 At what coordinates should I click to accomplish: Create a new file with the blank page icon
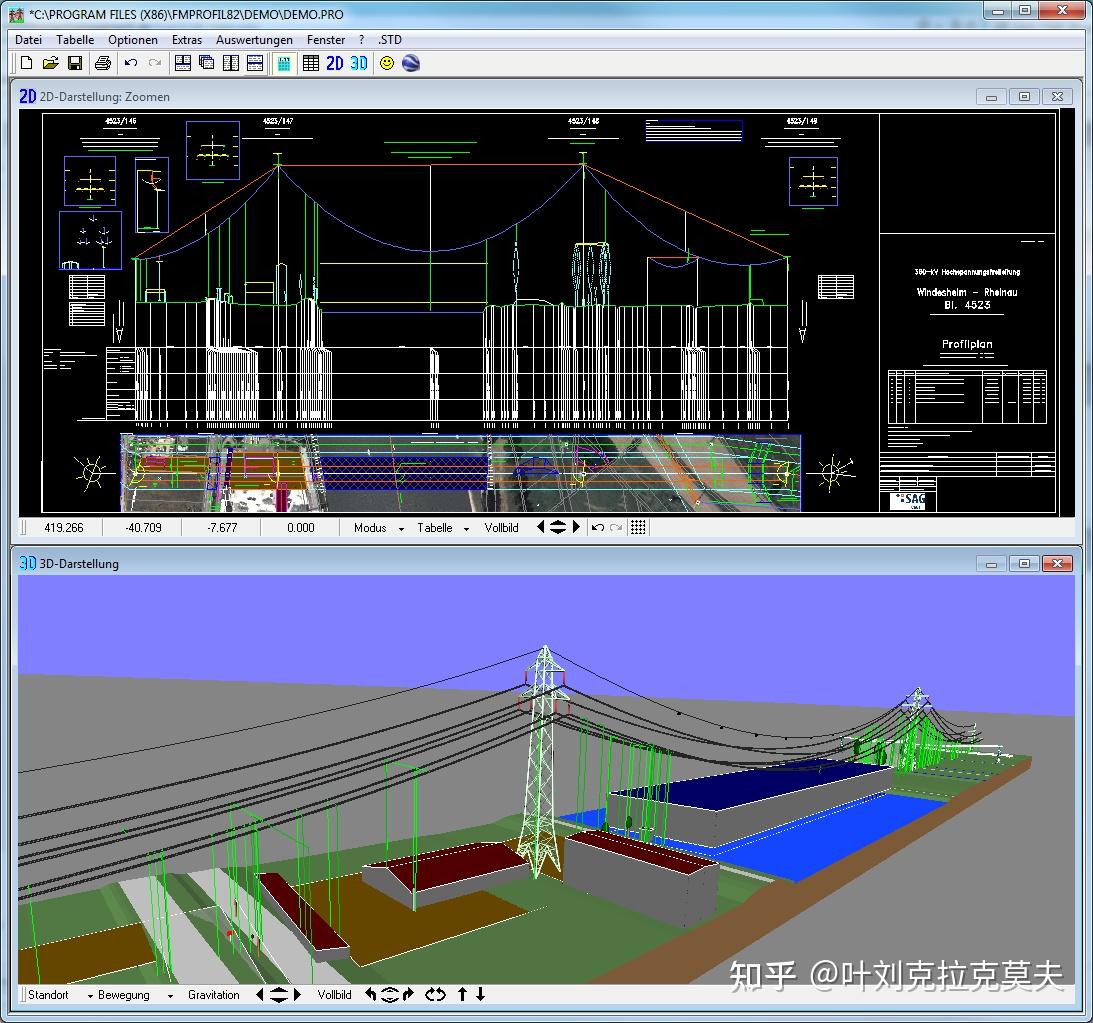[x=27, y=63]
